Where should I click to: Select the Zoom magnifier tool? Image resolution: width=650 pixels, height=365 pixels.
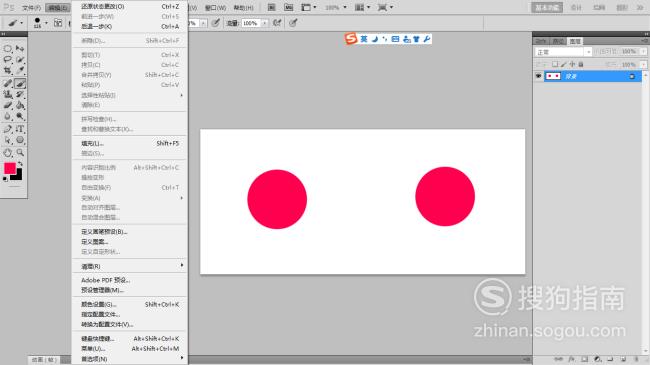tap(20, 153)
